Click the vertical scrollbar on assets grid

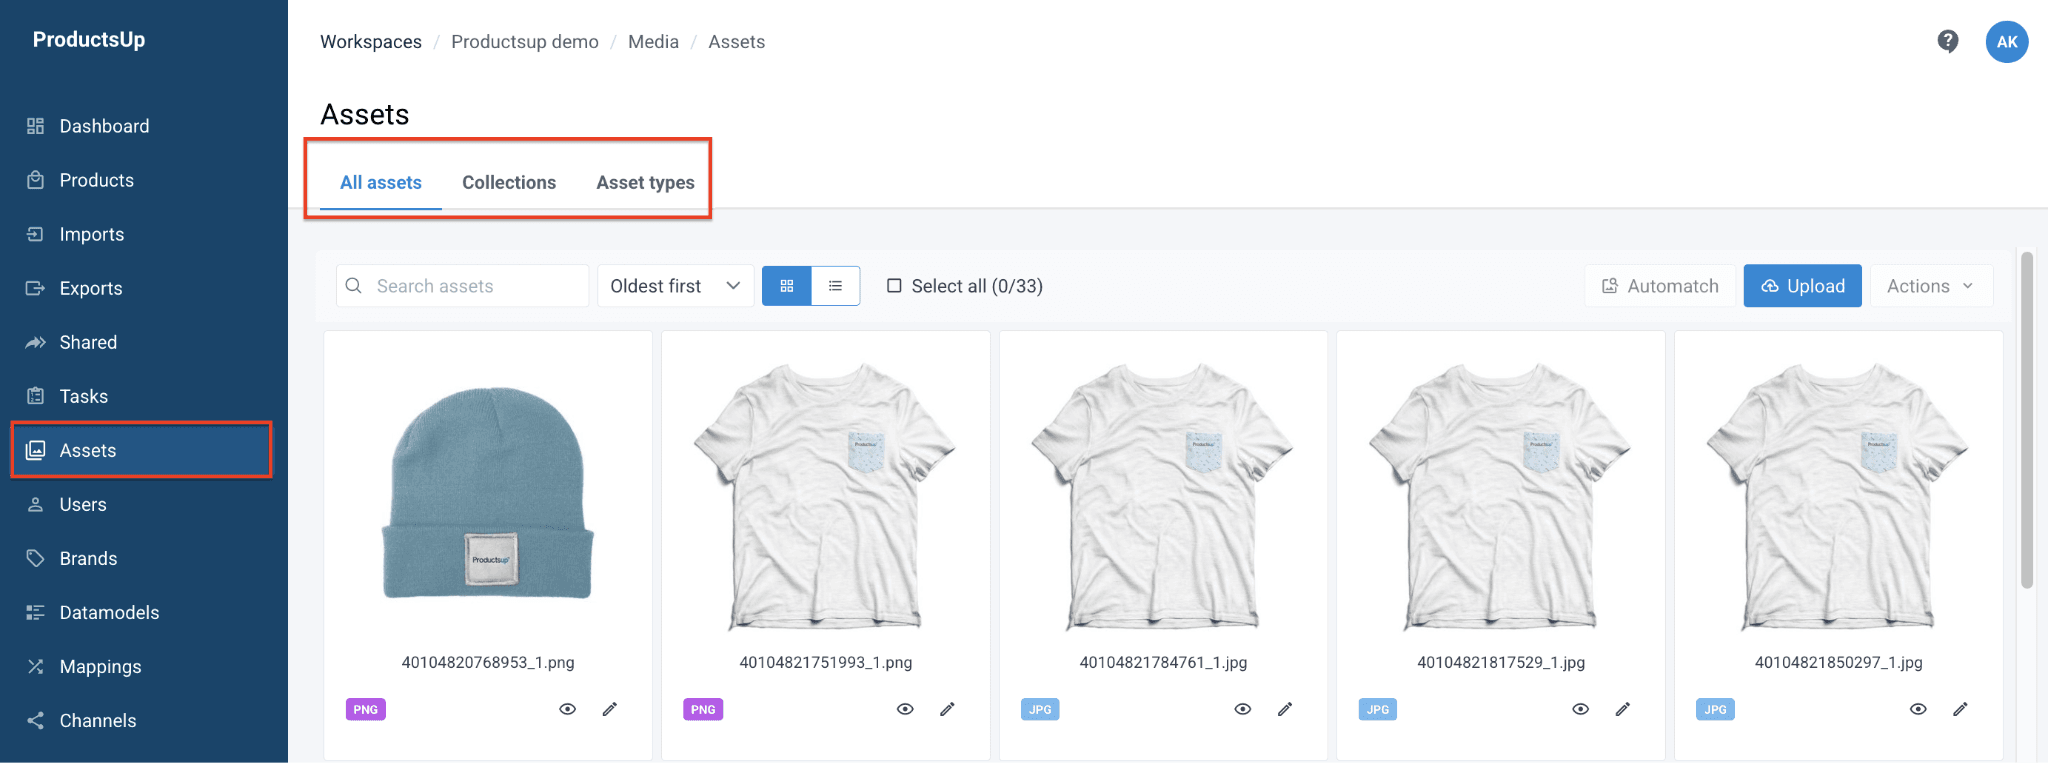[x=2027, y=420]
